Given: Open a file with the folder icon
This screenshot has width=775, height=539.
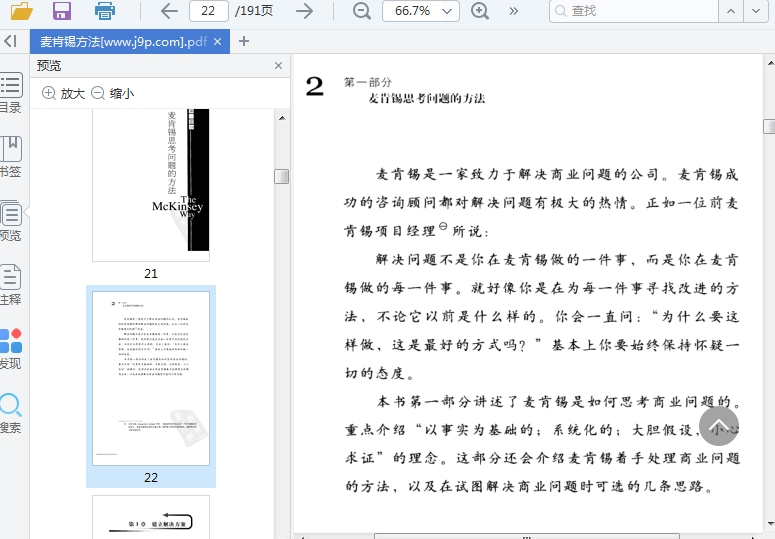Looking at the screenshot, I should [22, 11].
